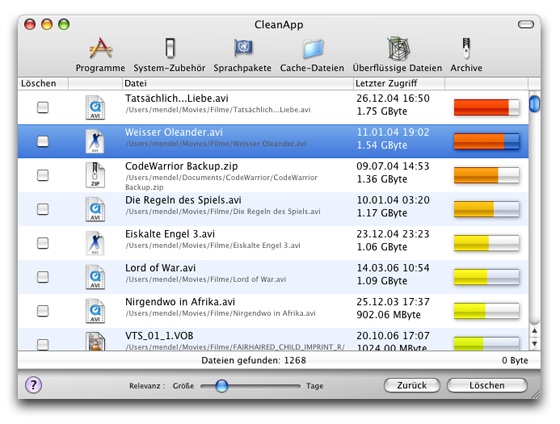Click path /Users/mendel/Movies/Filme/Lord of War.avi
The width and height of the screenshot is (560, 424).
[206, 279]
